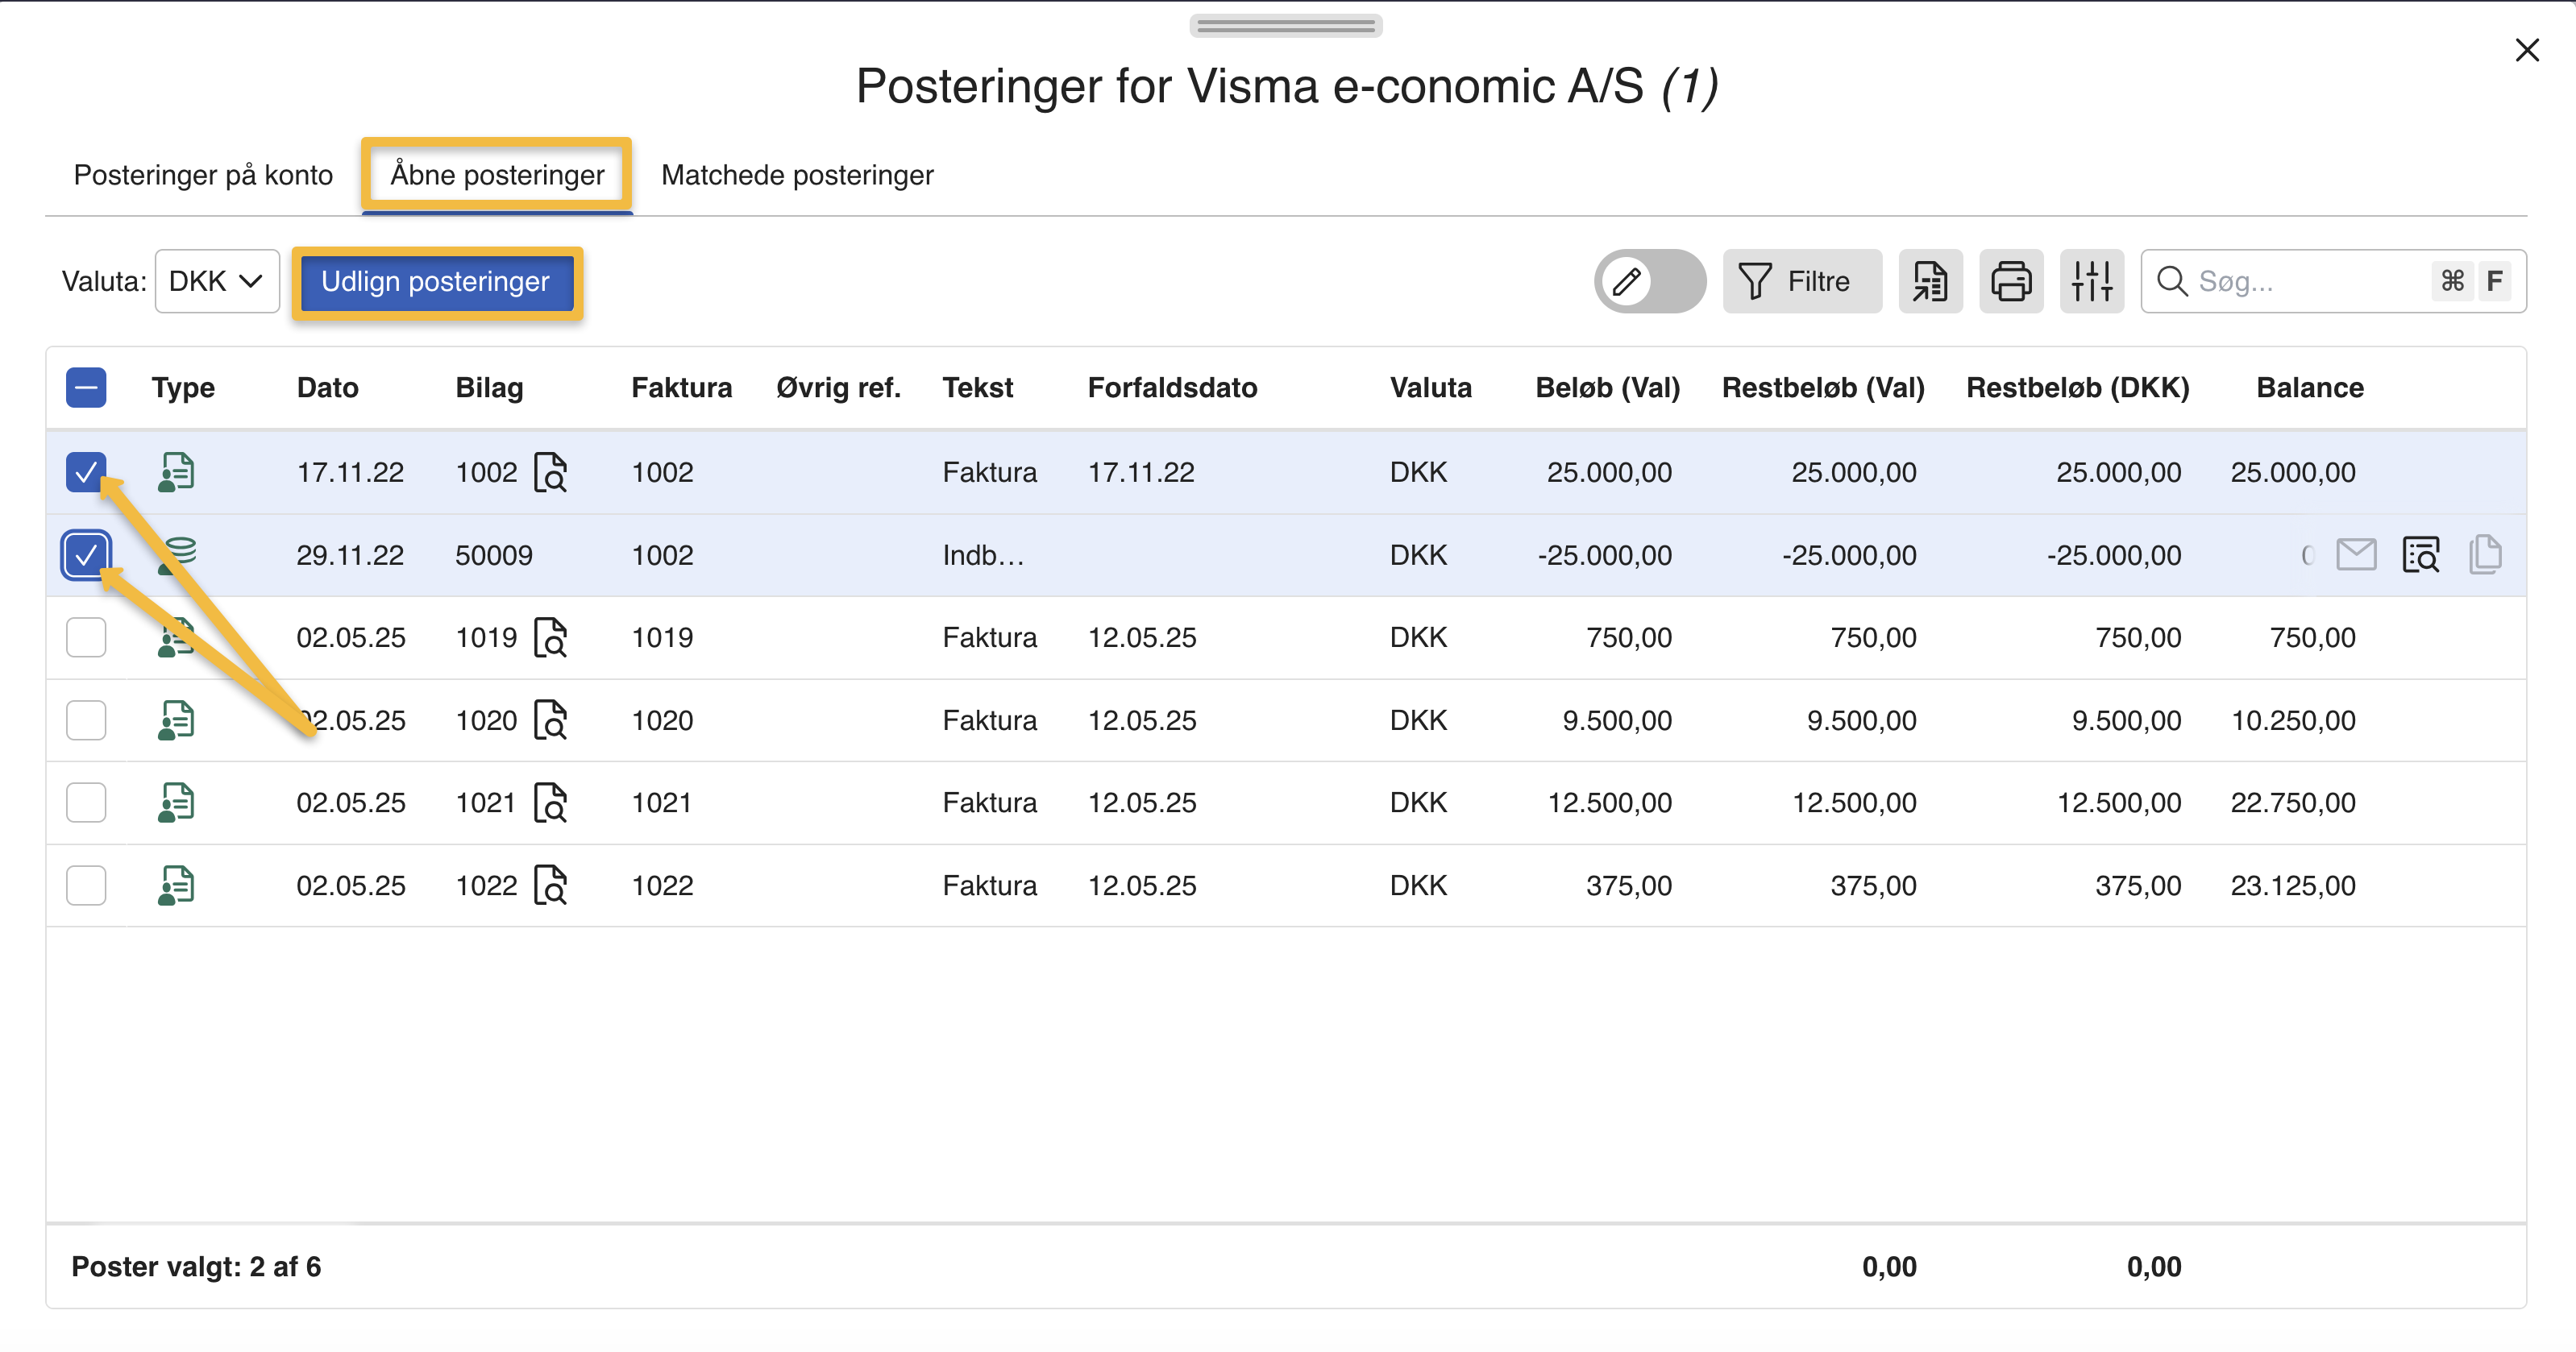2576x1352 pixels.
Task: Switch to Matchede posteringer tab
Action: (x=797, y=175)
